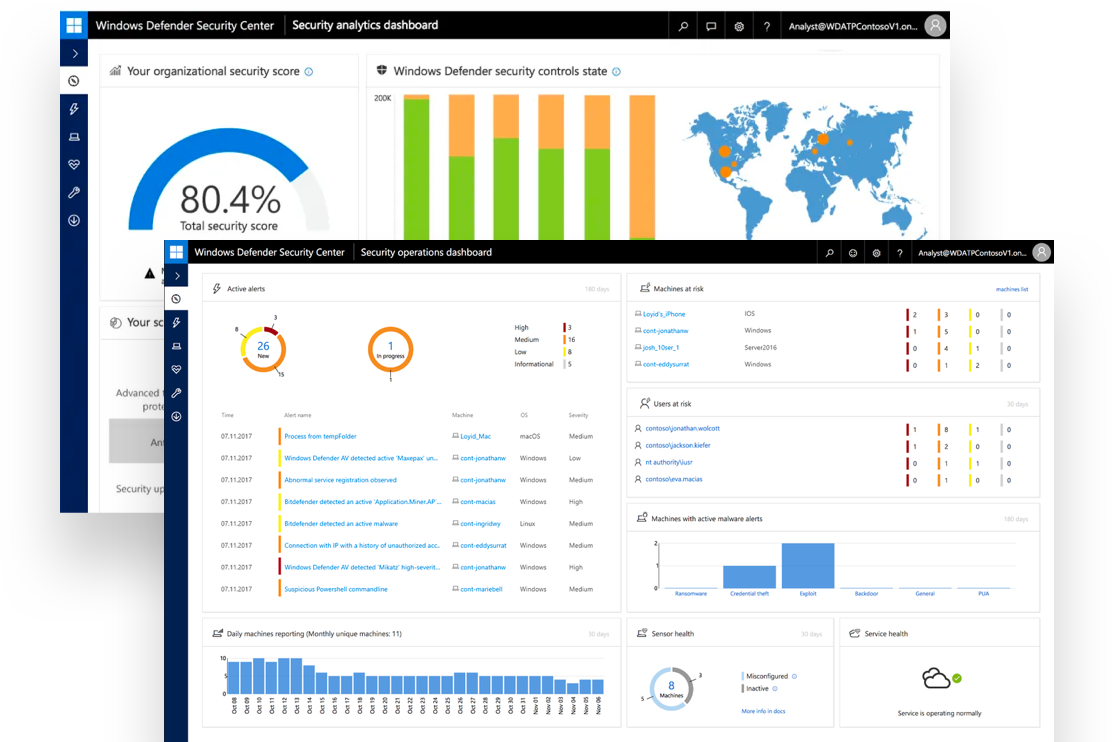Click the Exploit bar in malware chart

808,566
